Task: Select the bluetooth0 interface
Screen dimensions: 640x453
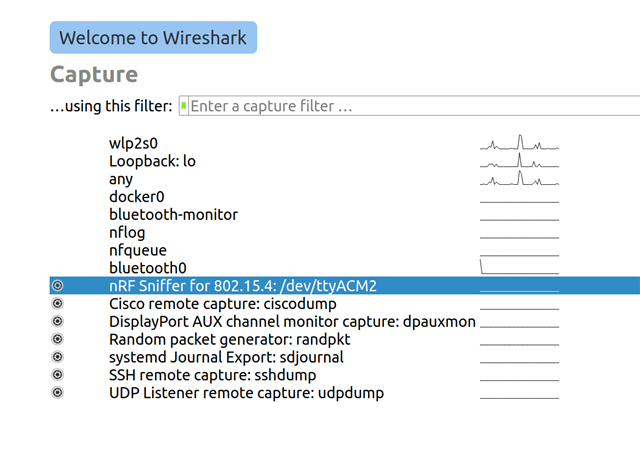Action: point(148,268)
